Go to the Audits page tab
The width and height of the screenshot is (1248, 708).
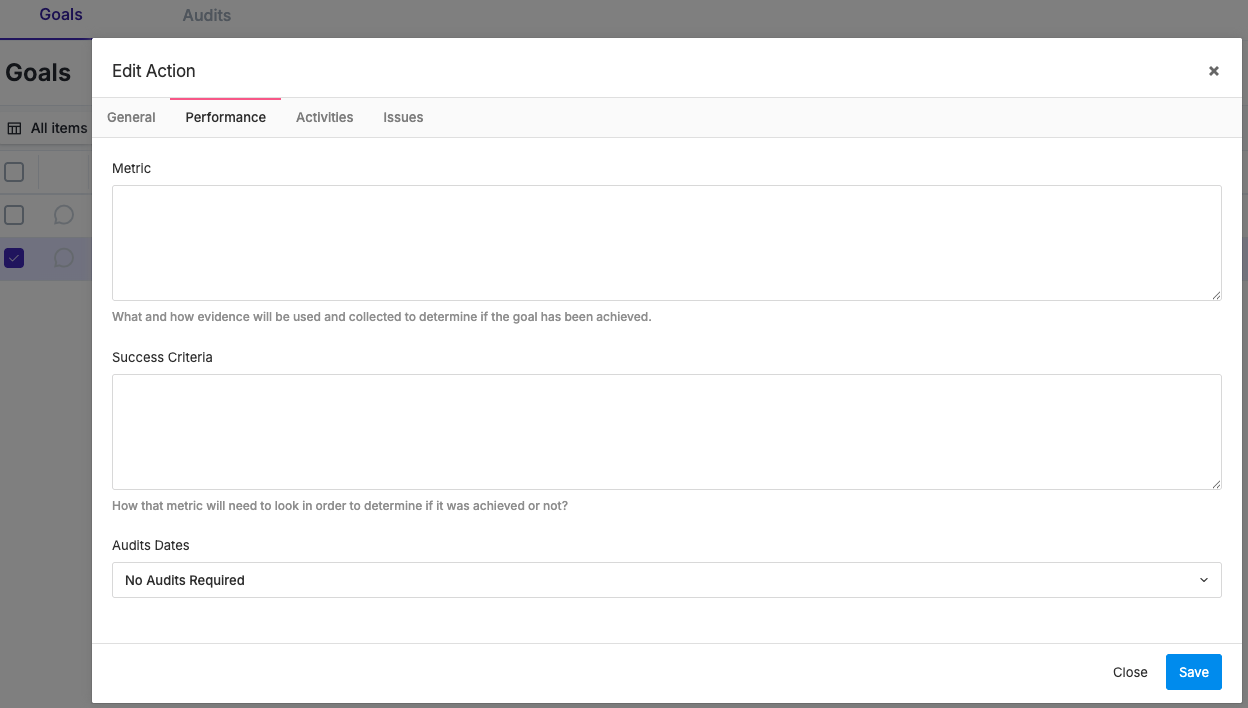click(206, 16)
